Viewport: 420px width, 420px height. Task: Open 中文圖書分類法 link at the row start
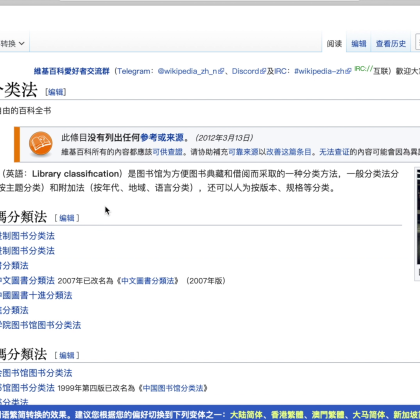click(x=27, y=280)
